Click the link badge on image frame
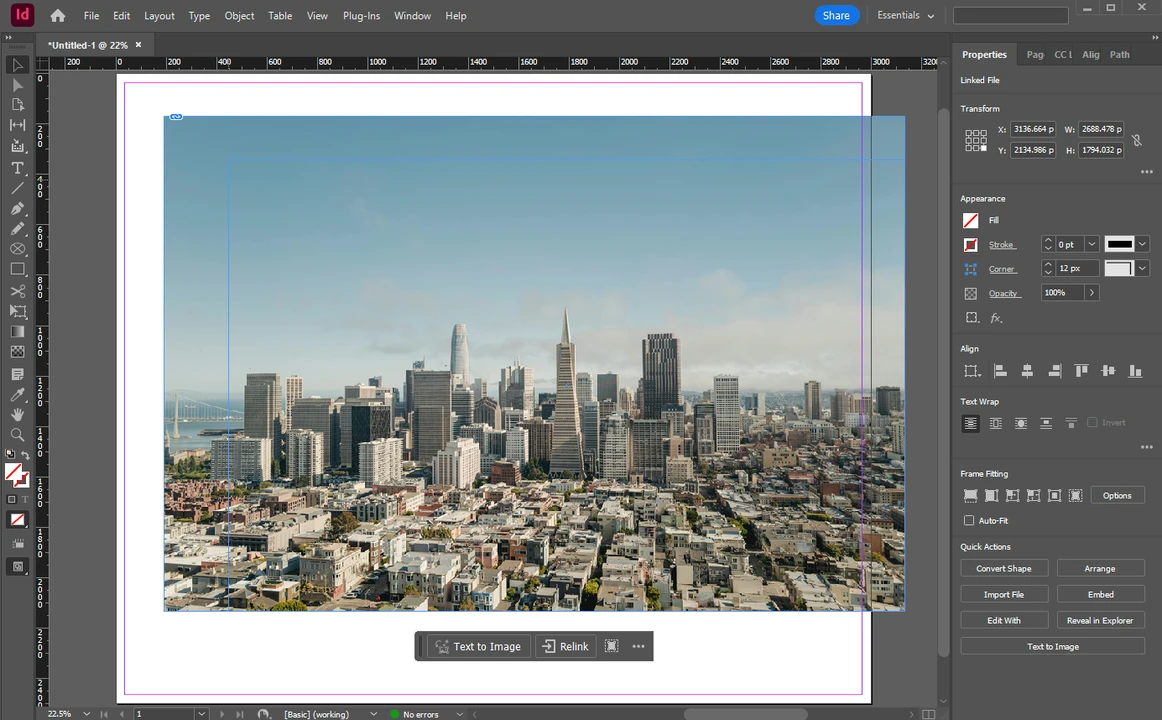 tap(176, 116)
